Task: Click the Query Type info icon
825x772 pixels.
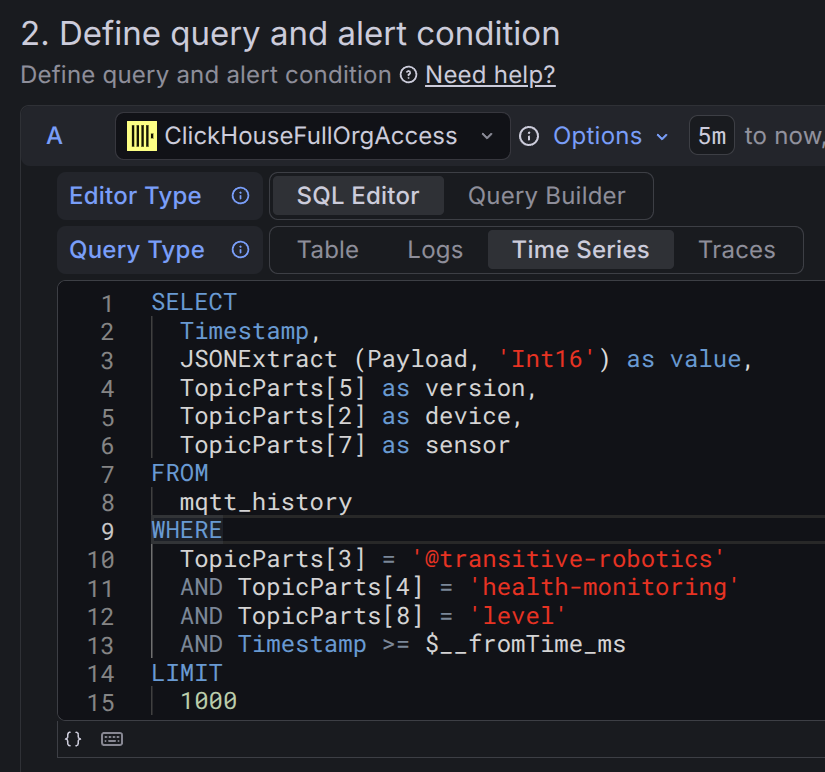Action: coord(239,250)
